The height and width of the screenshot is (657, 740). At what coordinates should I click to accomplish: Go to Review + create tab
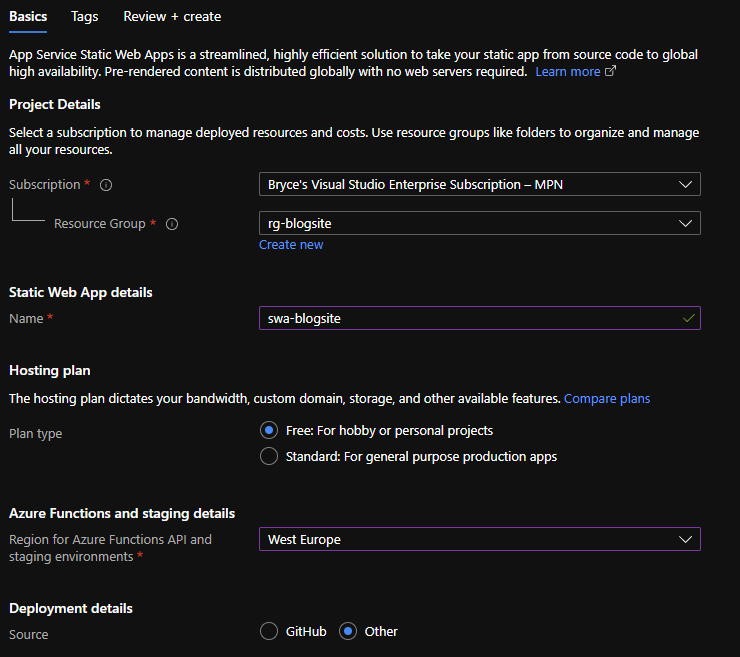coord(172,16)
